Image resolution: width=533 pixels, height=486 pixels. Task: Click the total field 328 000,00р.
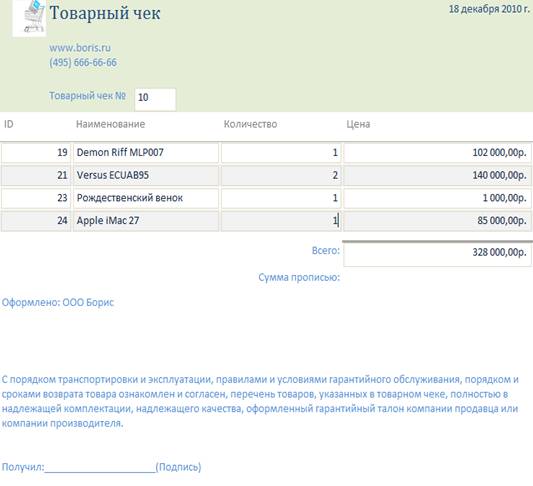click(437, 254)
